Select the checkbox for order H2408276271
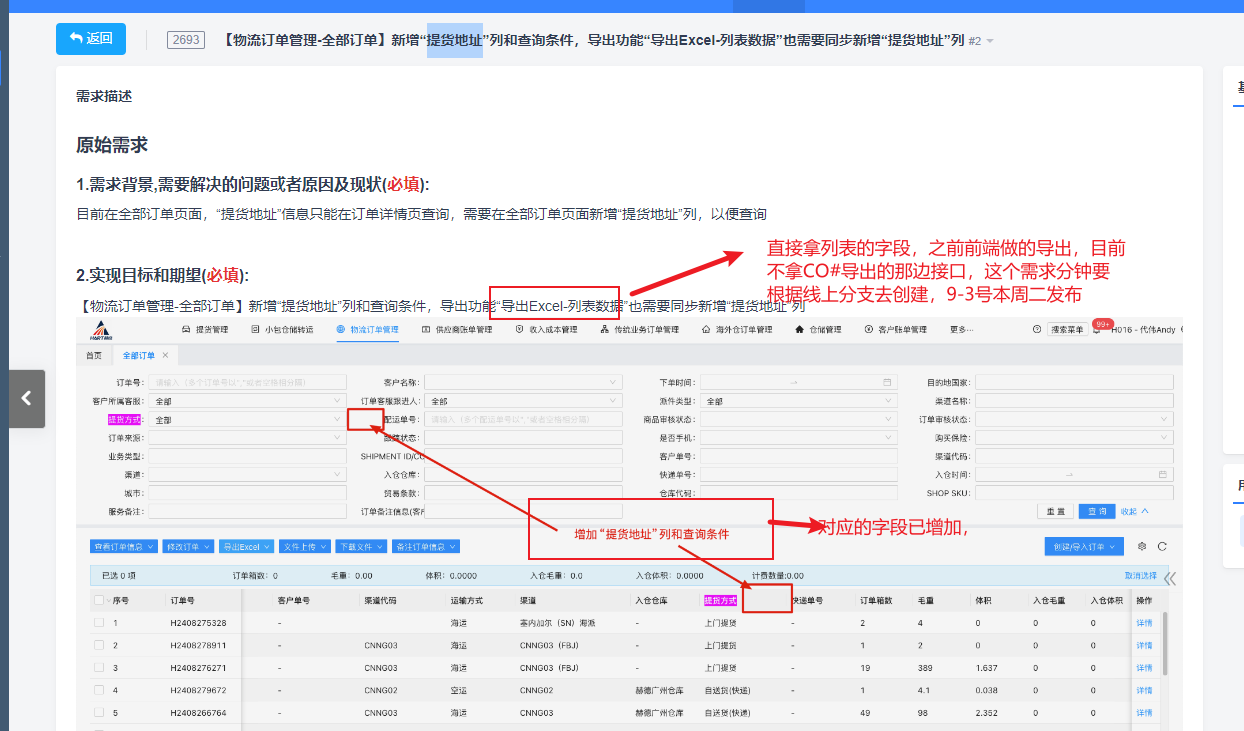The width and height of the screenshot is (1244, 731). 99,667
